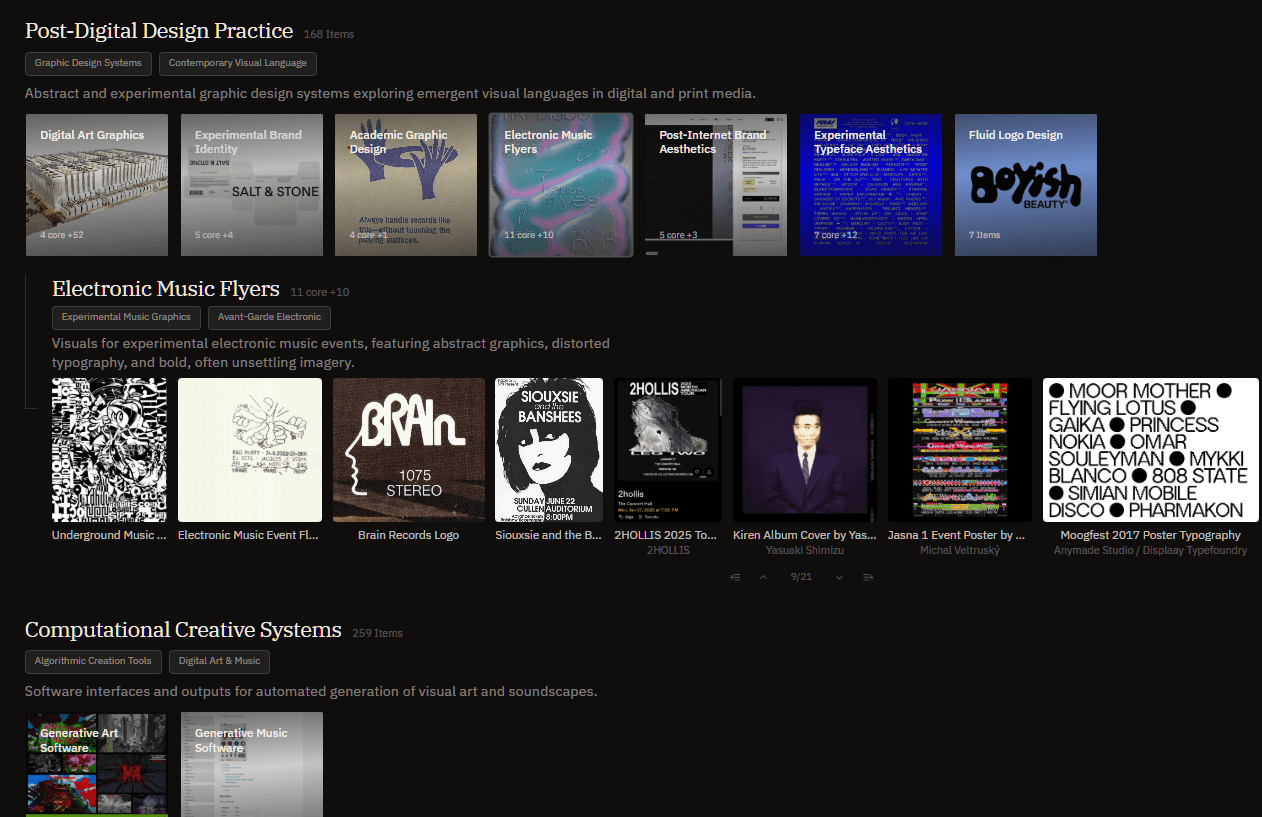
Task: Click the Post-Digital Design Practice heading
Action: pyautogui.click(x=159, y=31)
